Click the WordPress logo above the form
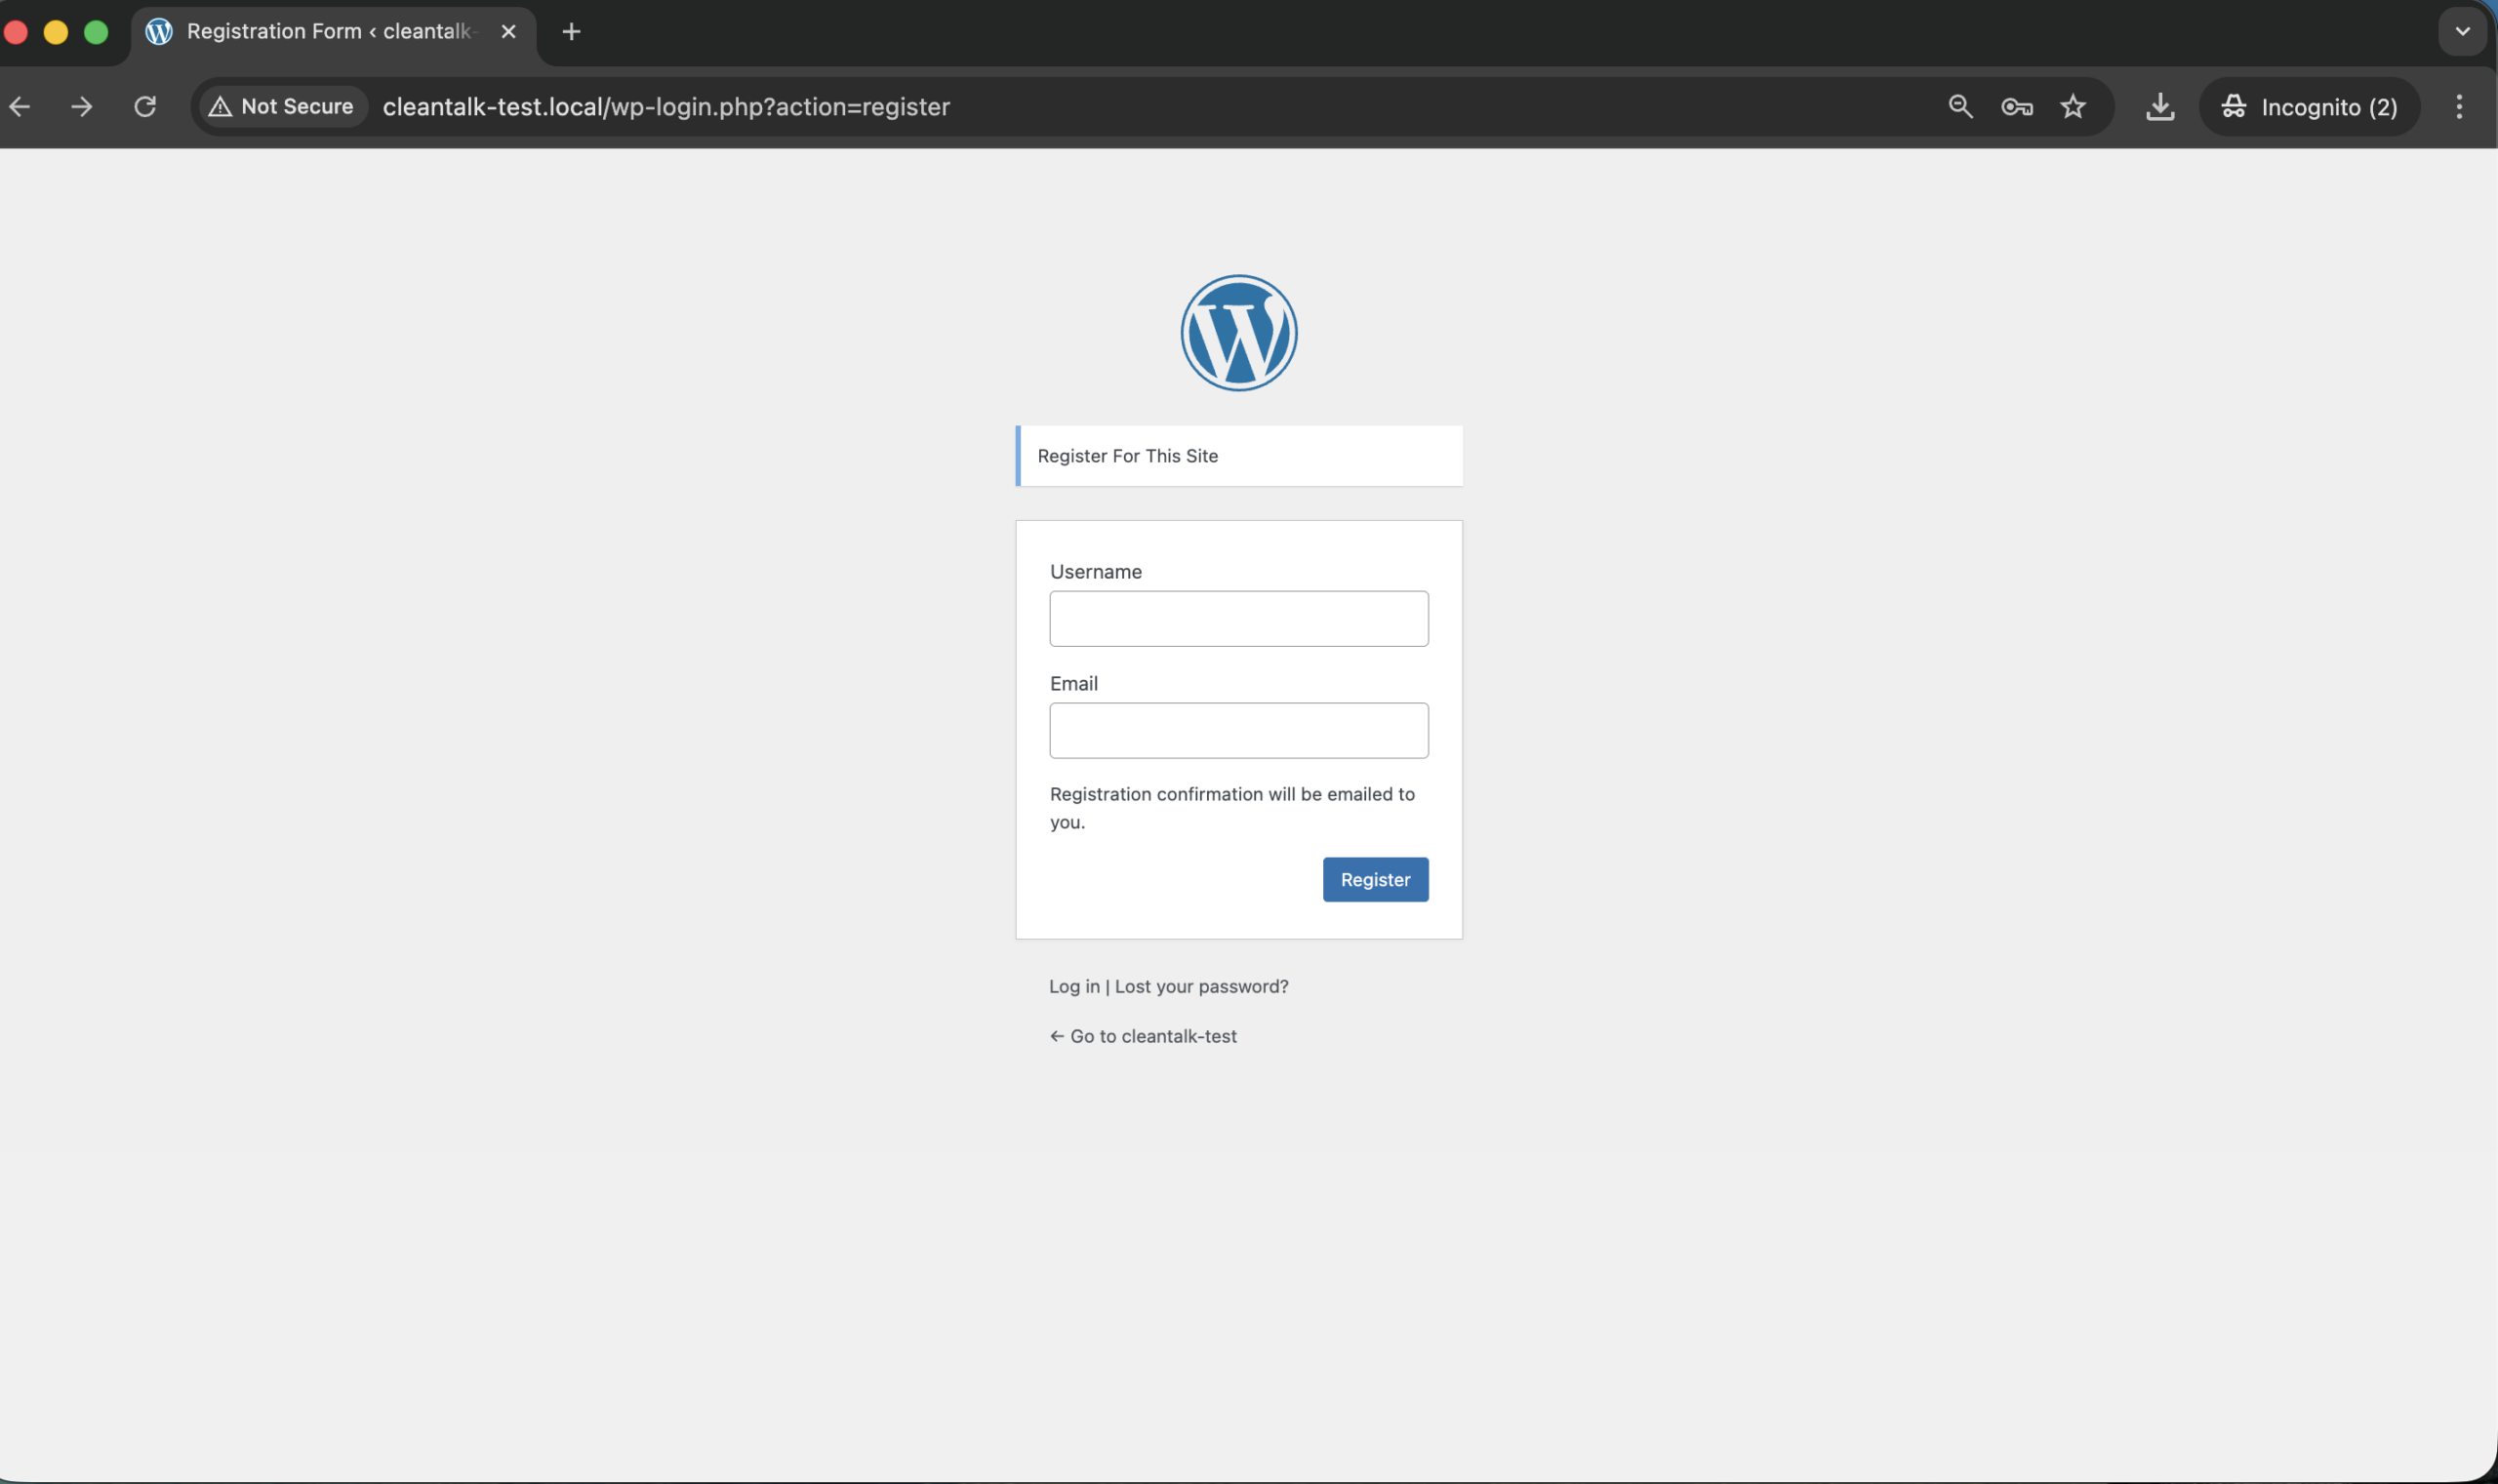2498x1484 pixels. 1237,332
